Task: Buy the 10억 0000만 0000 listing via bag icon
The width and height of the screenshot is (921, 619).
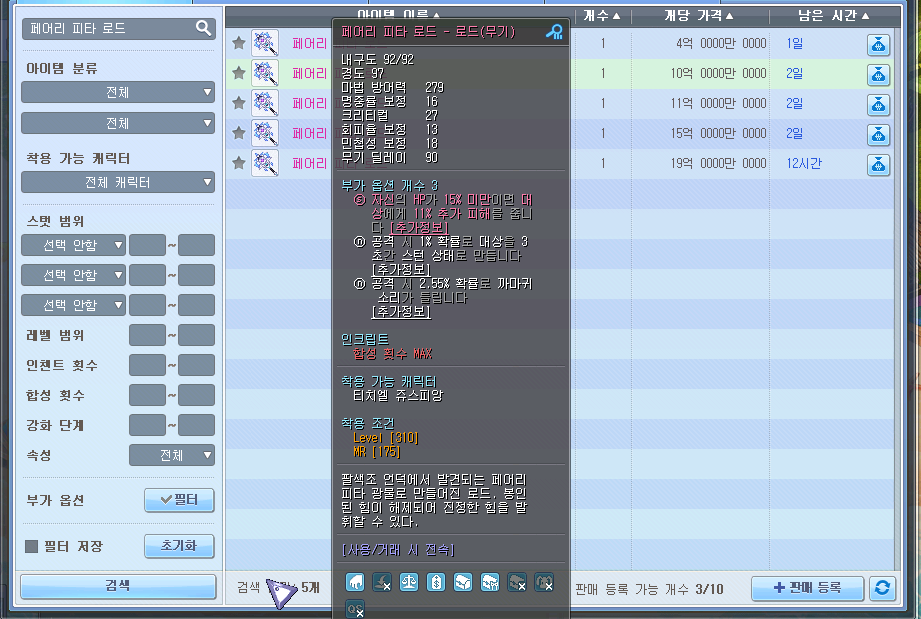Action: tap(878, 75)
